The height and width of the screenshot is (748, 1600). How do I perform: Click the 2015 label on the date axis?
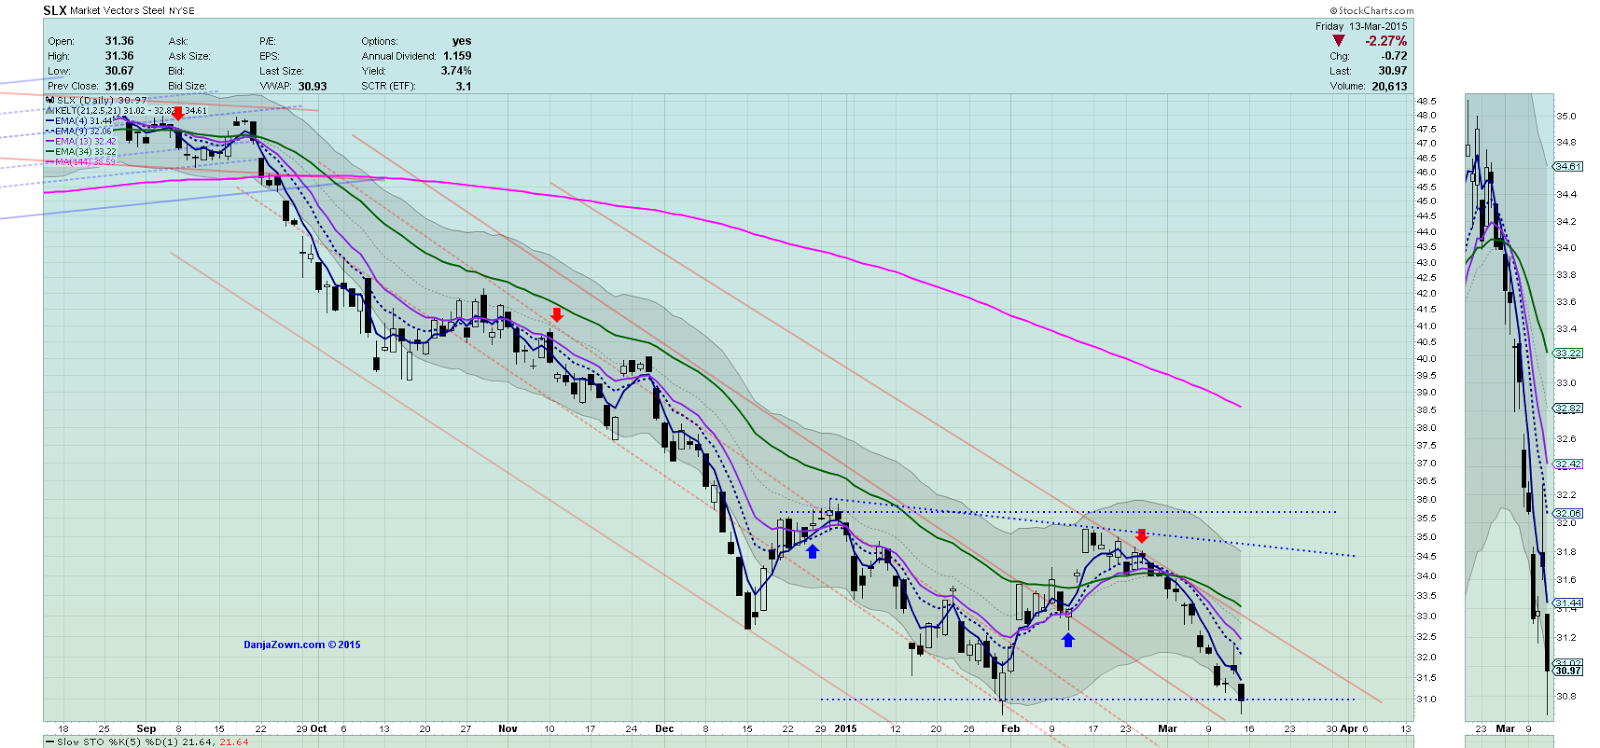[x=846, y=729]
